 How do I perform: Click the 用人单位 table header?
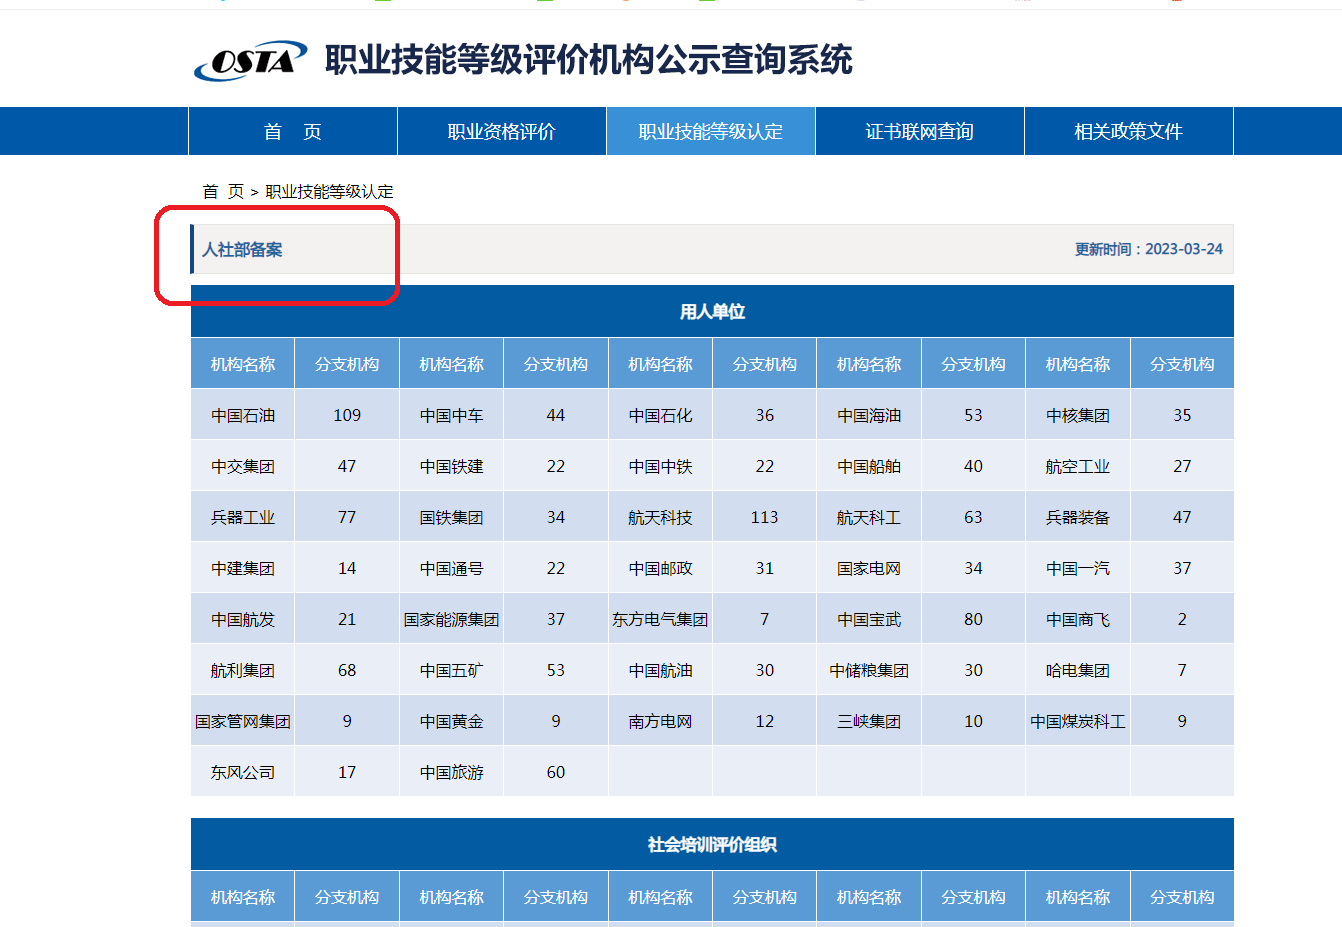712,311
